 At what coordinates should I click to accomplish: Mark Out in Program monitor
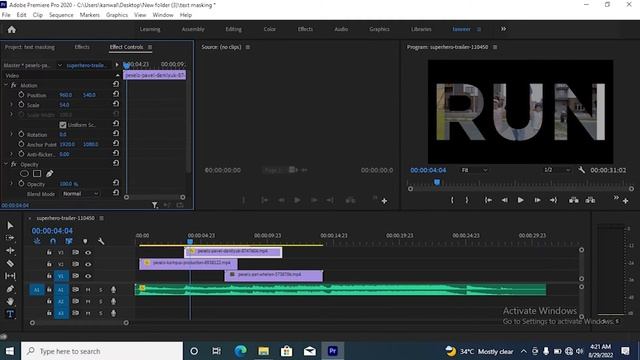pyautogui.click(x=467, y=200)
